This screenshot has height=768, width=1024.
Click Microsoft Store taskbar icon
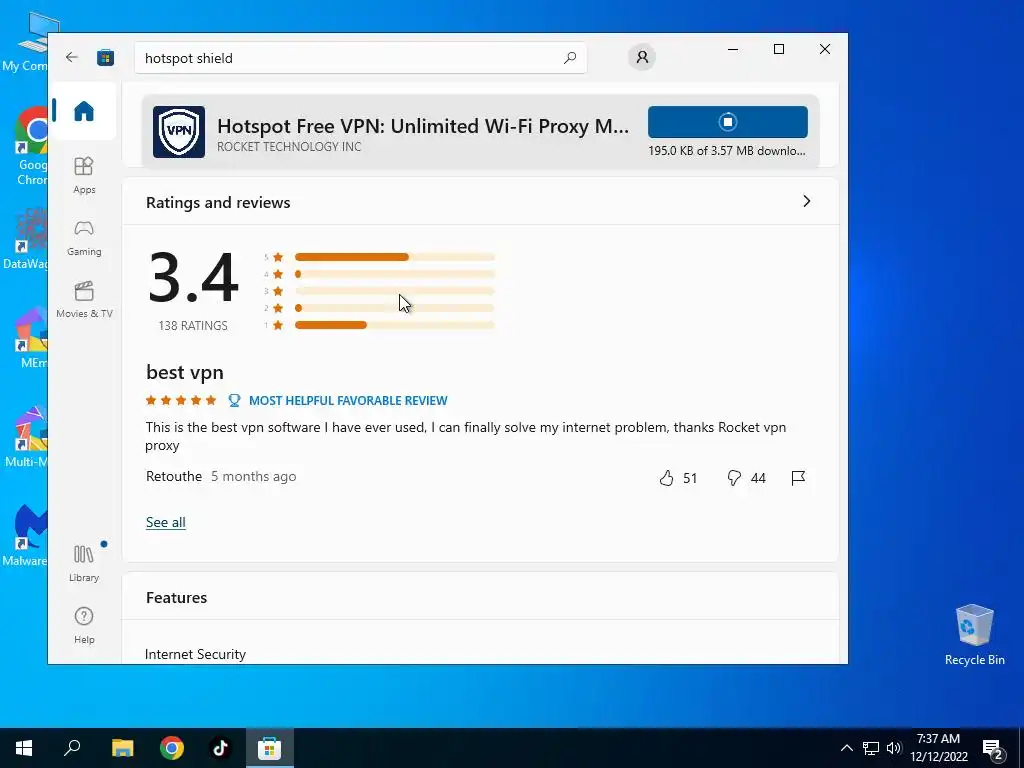(269, 748)
